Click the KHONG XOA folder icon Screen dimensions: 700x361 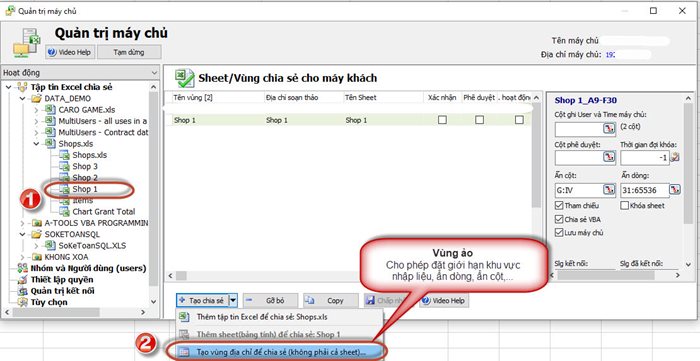coord(37,257)
